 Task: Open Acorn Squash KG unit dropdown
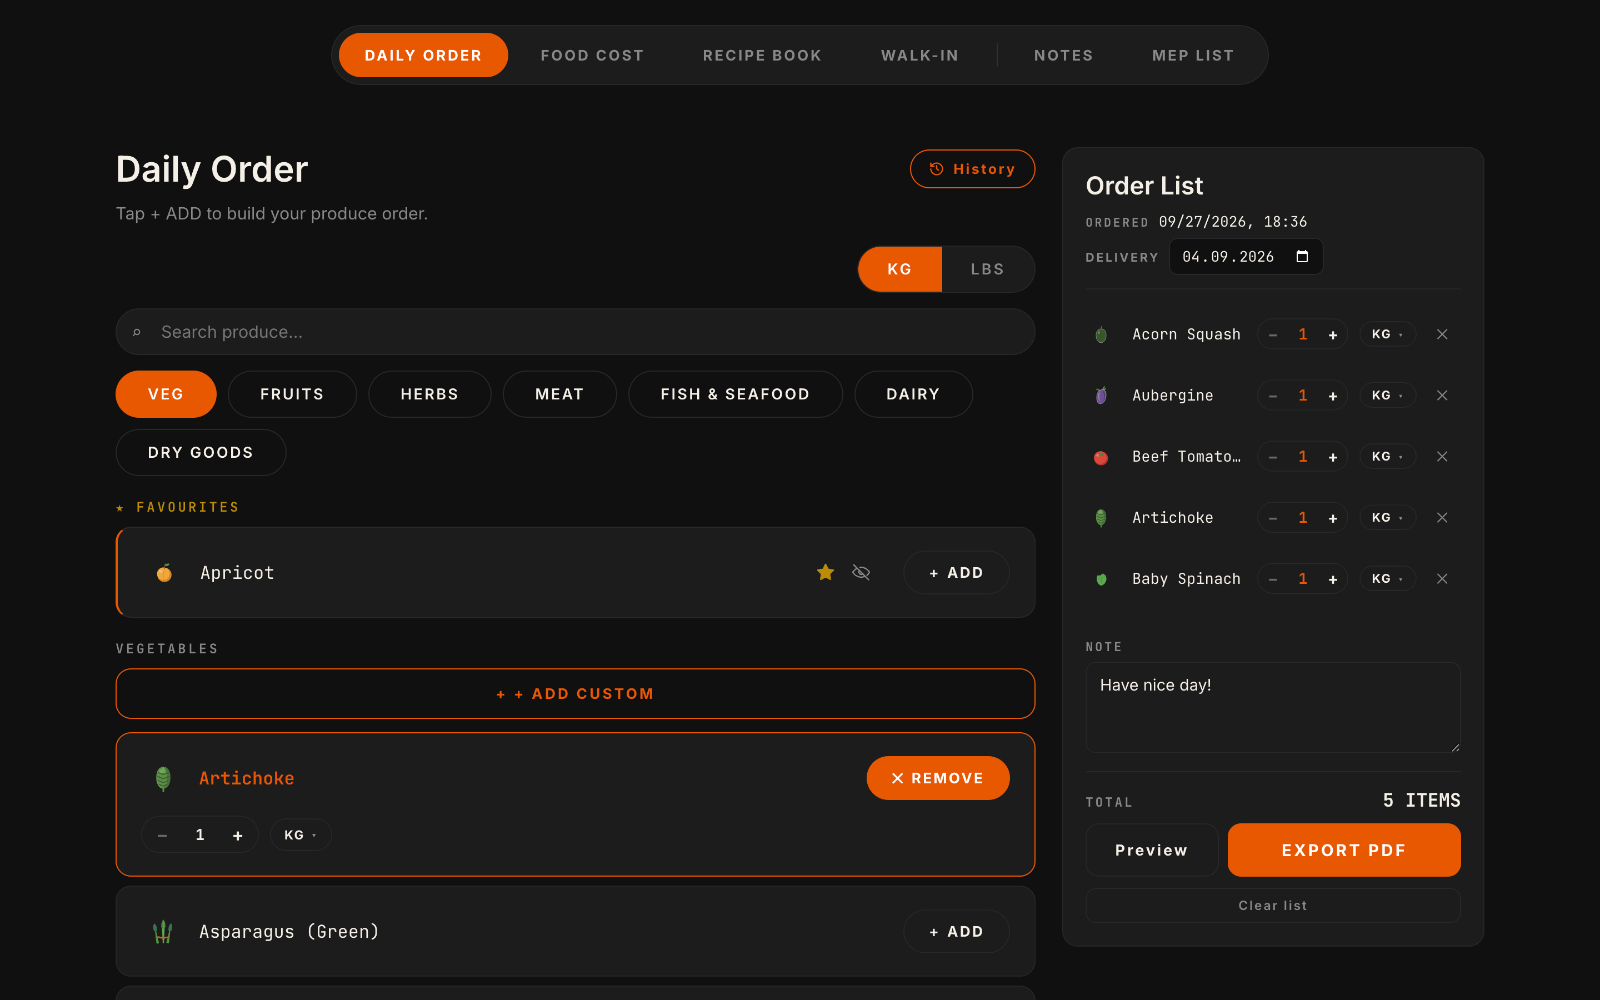1387,335
